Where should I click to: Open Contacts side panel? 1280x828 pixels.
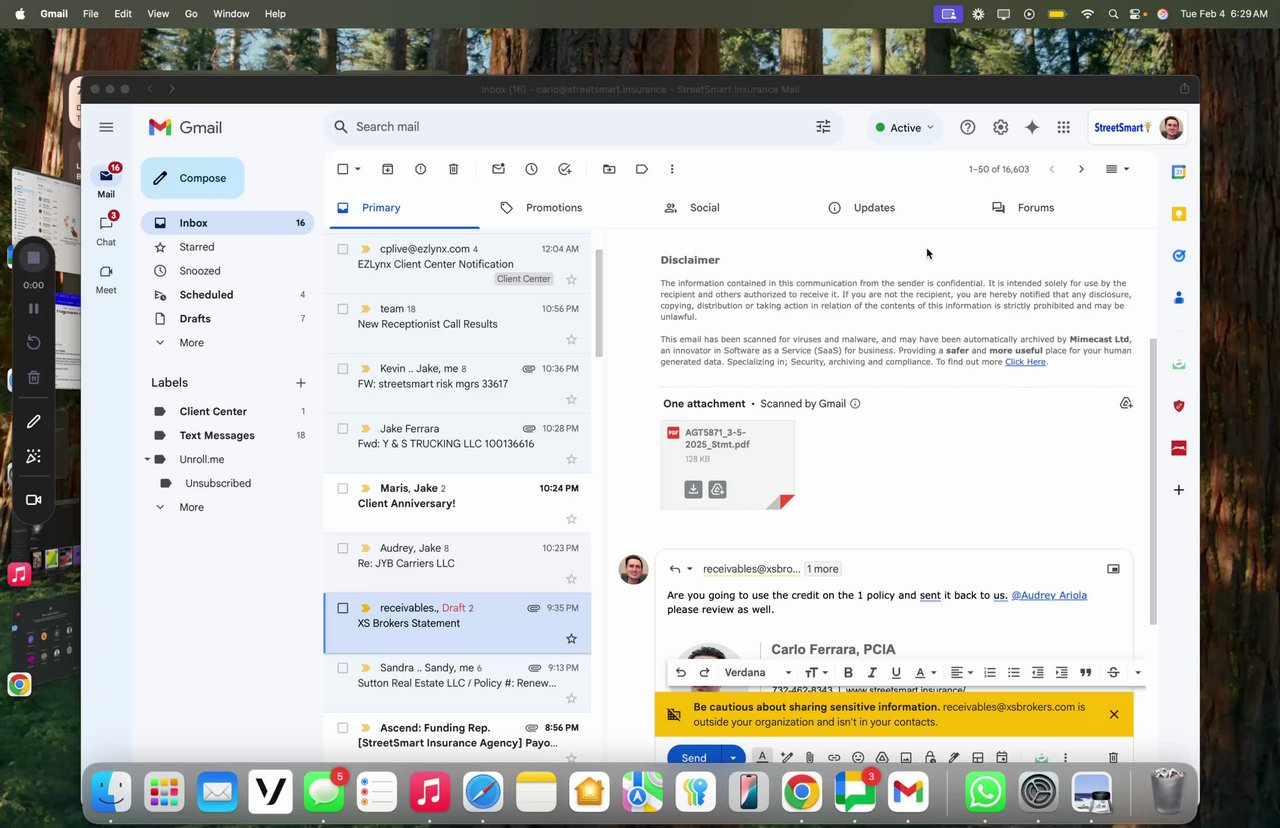coord(1179,297)
